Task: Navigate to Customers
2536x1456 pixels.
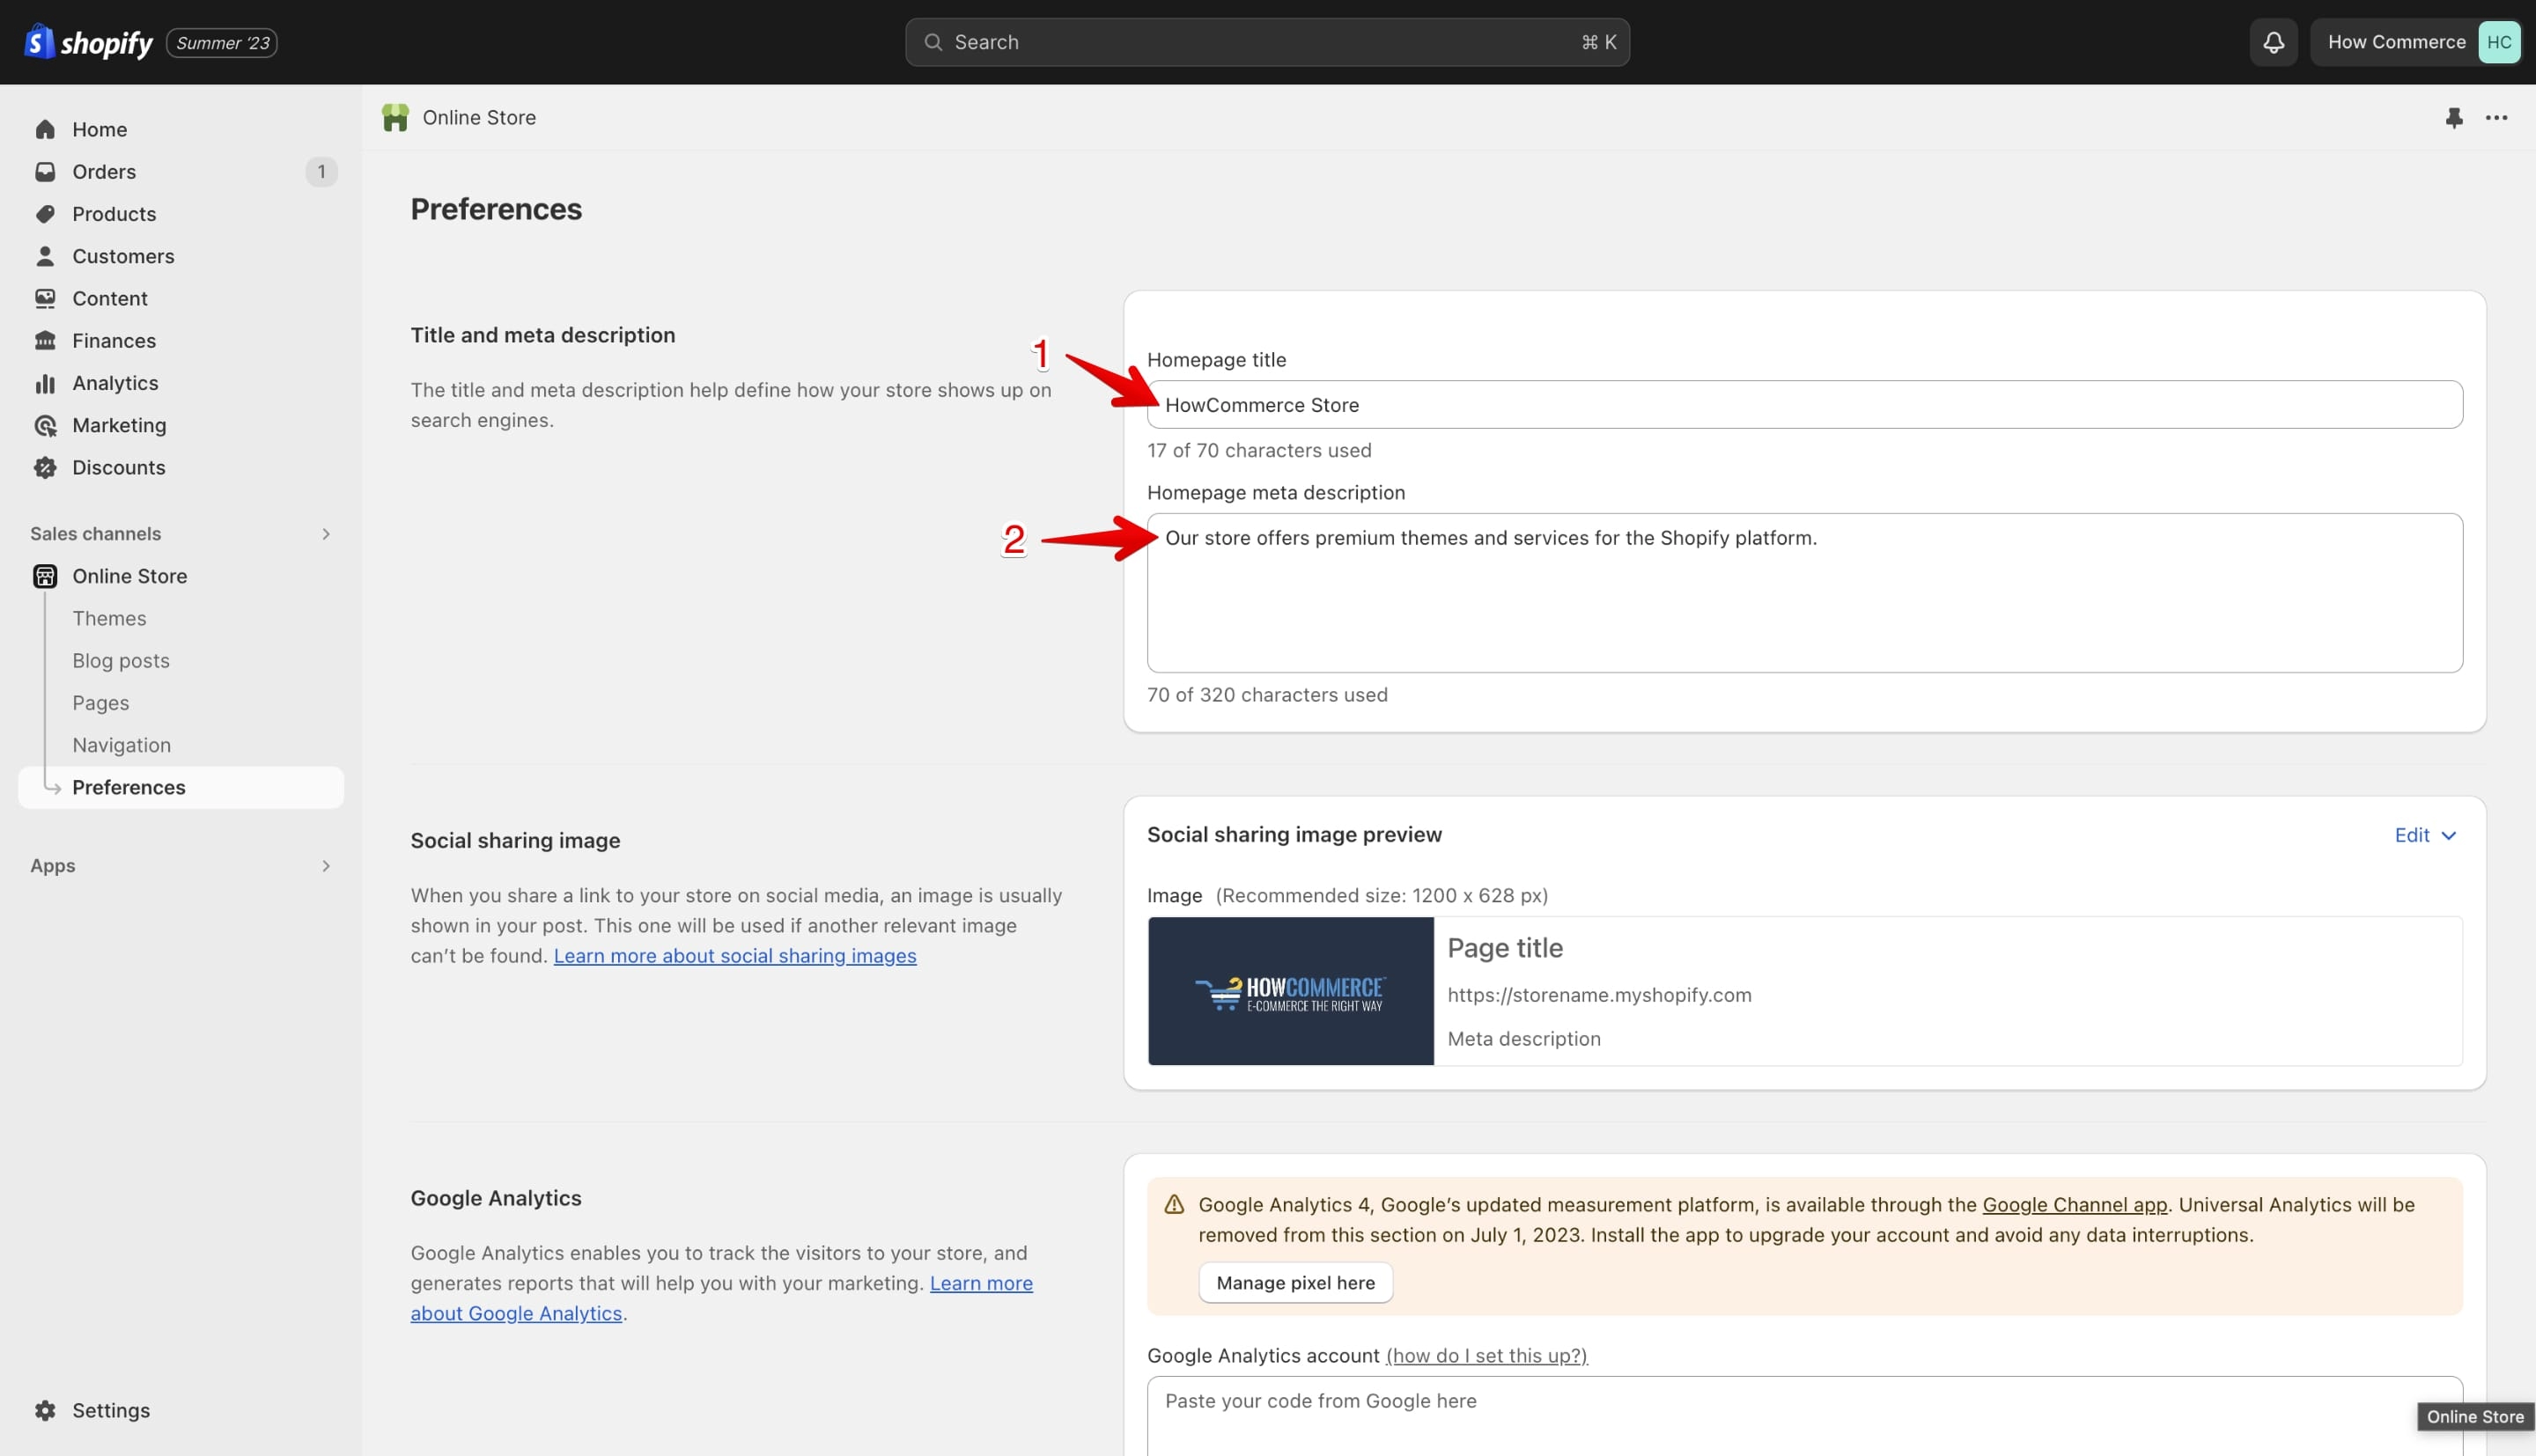Action: coord(123,256)
